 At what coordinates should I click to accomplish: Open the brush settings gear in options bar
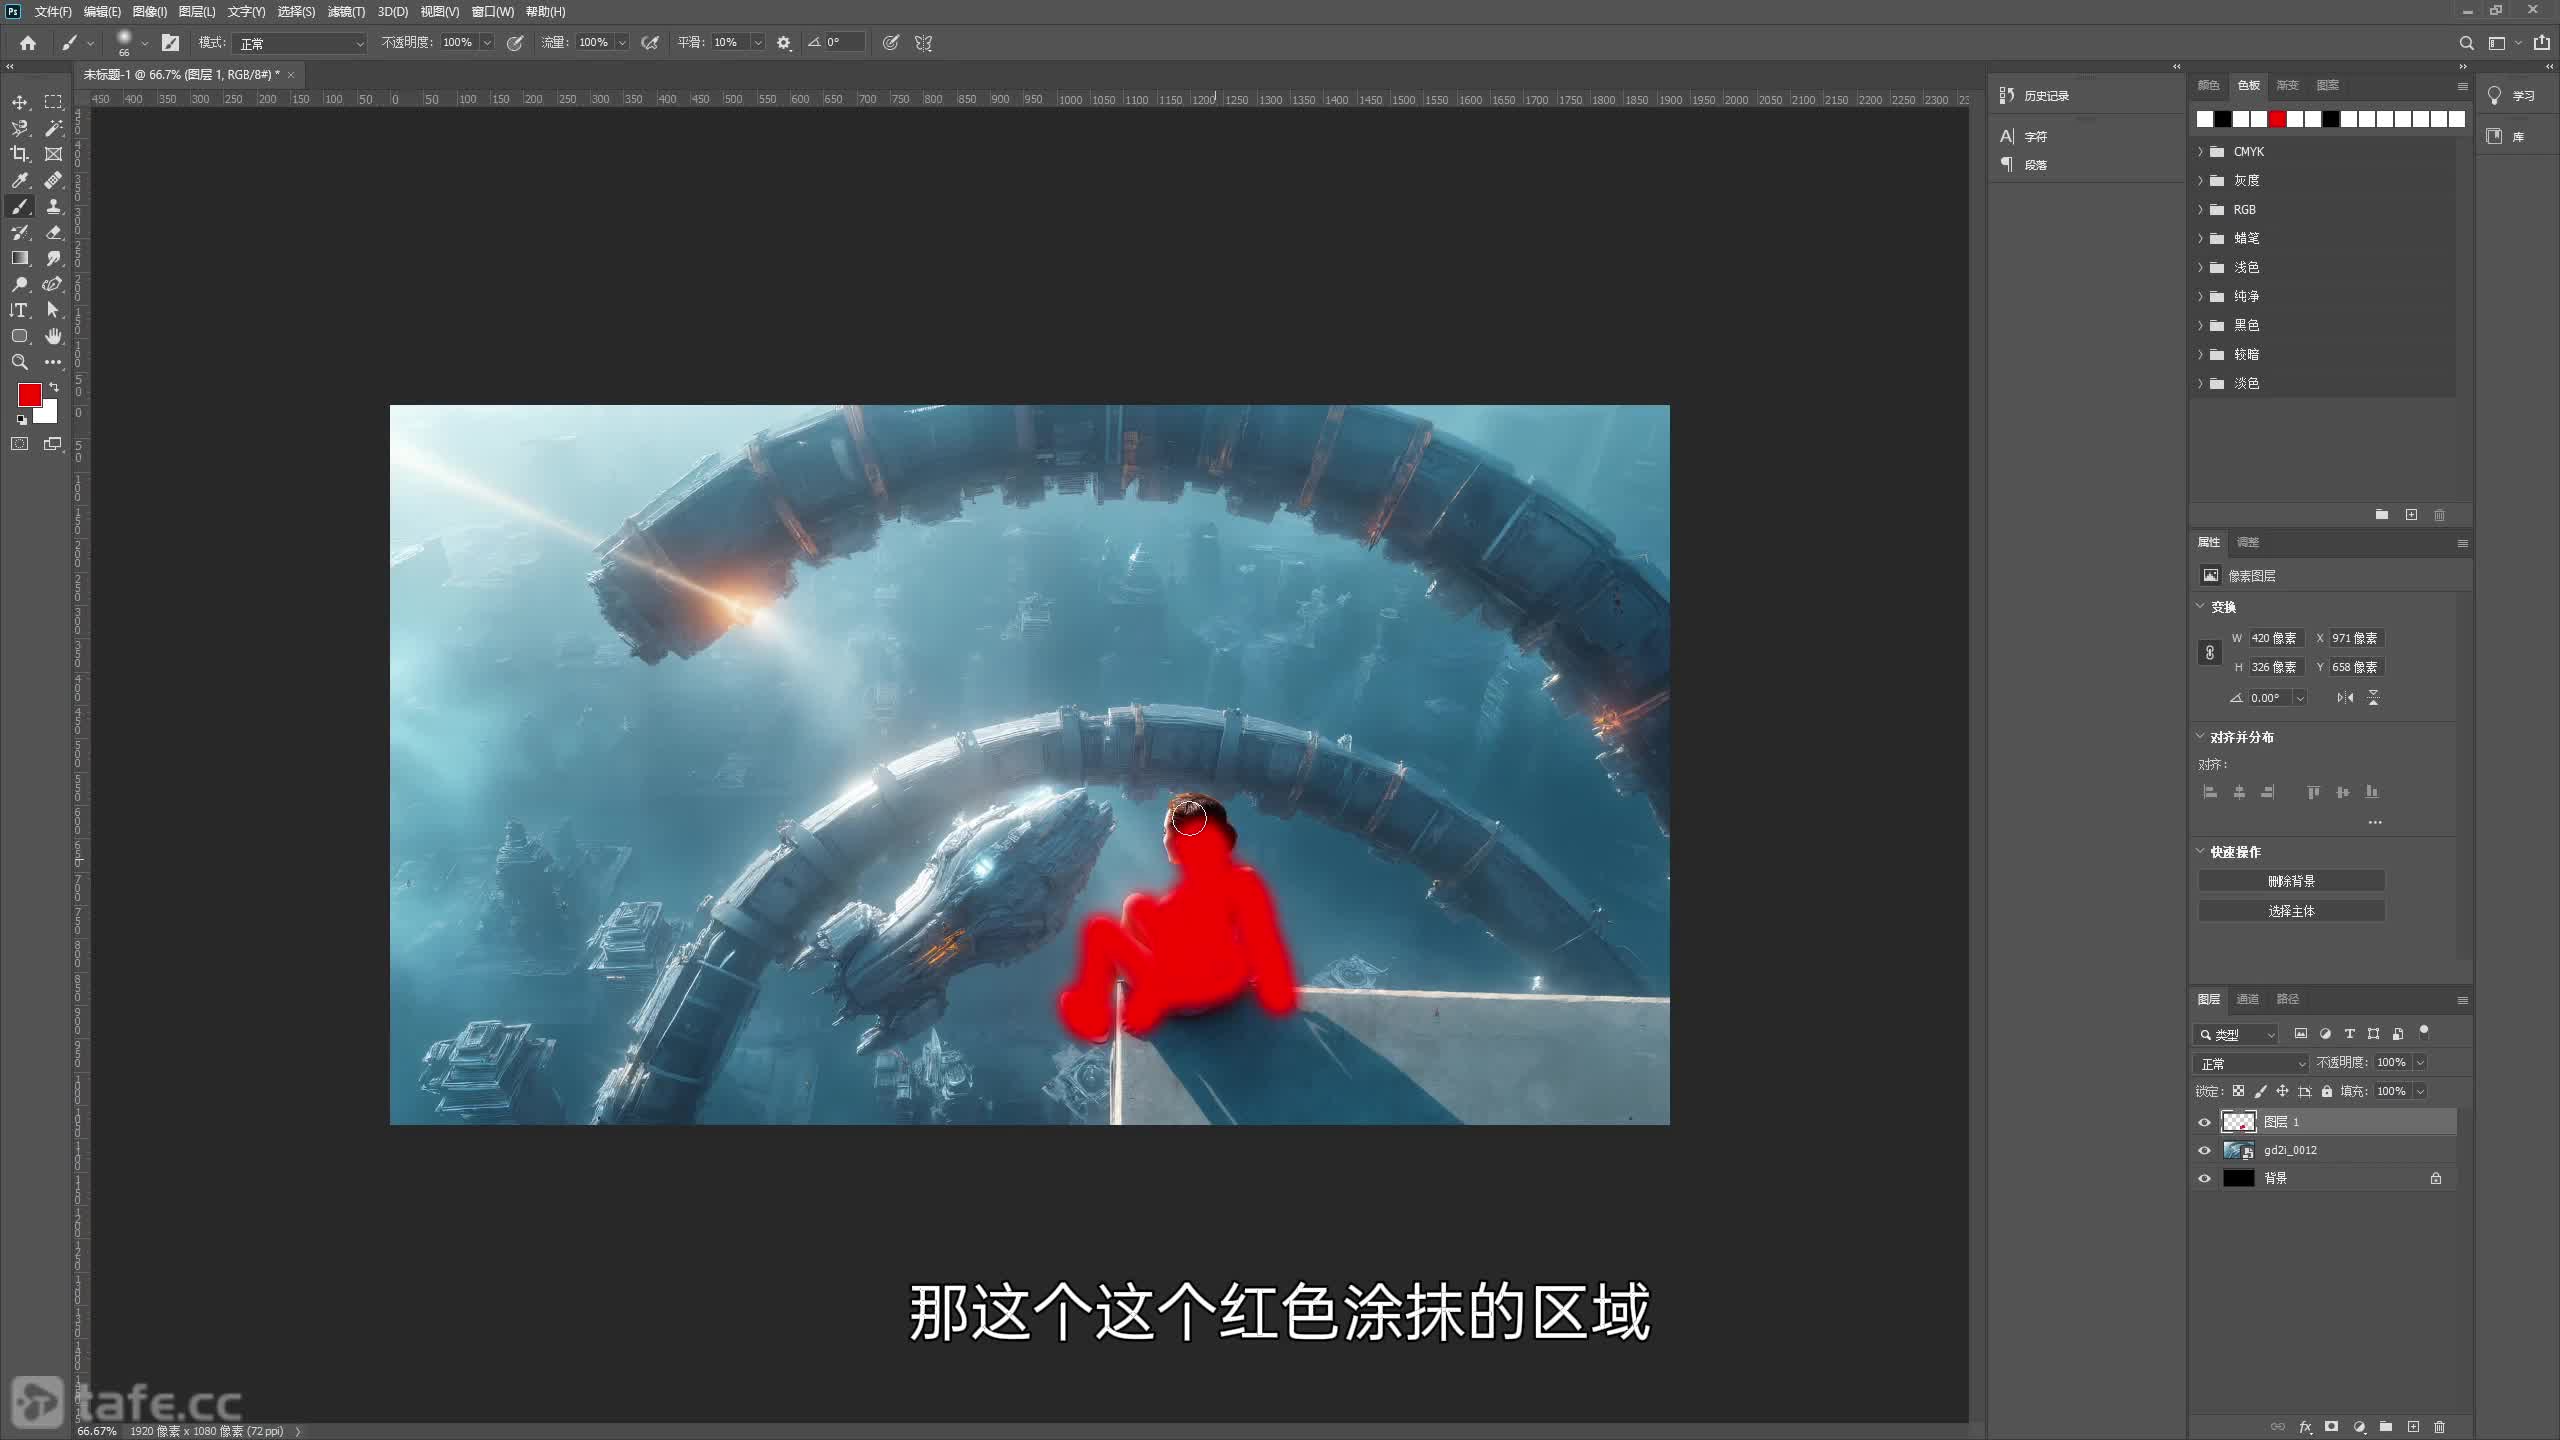(x=784, y=42)
